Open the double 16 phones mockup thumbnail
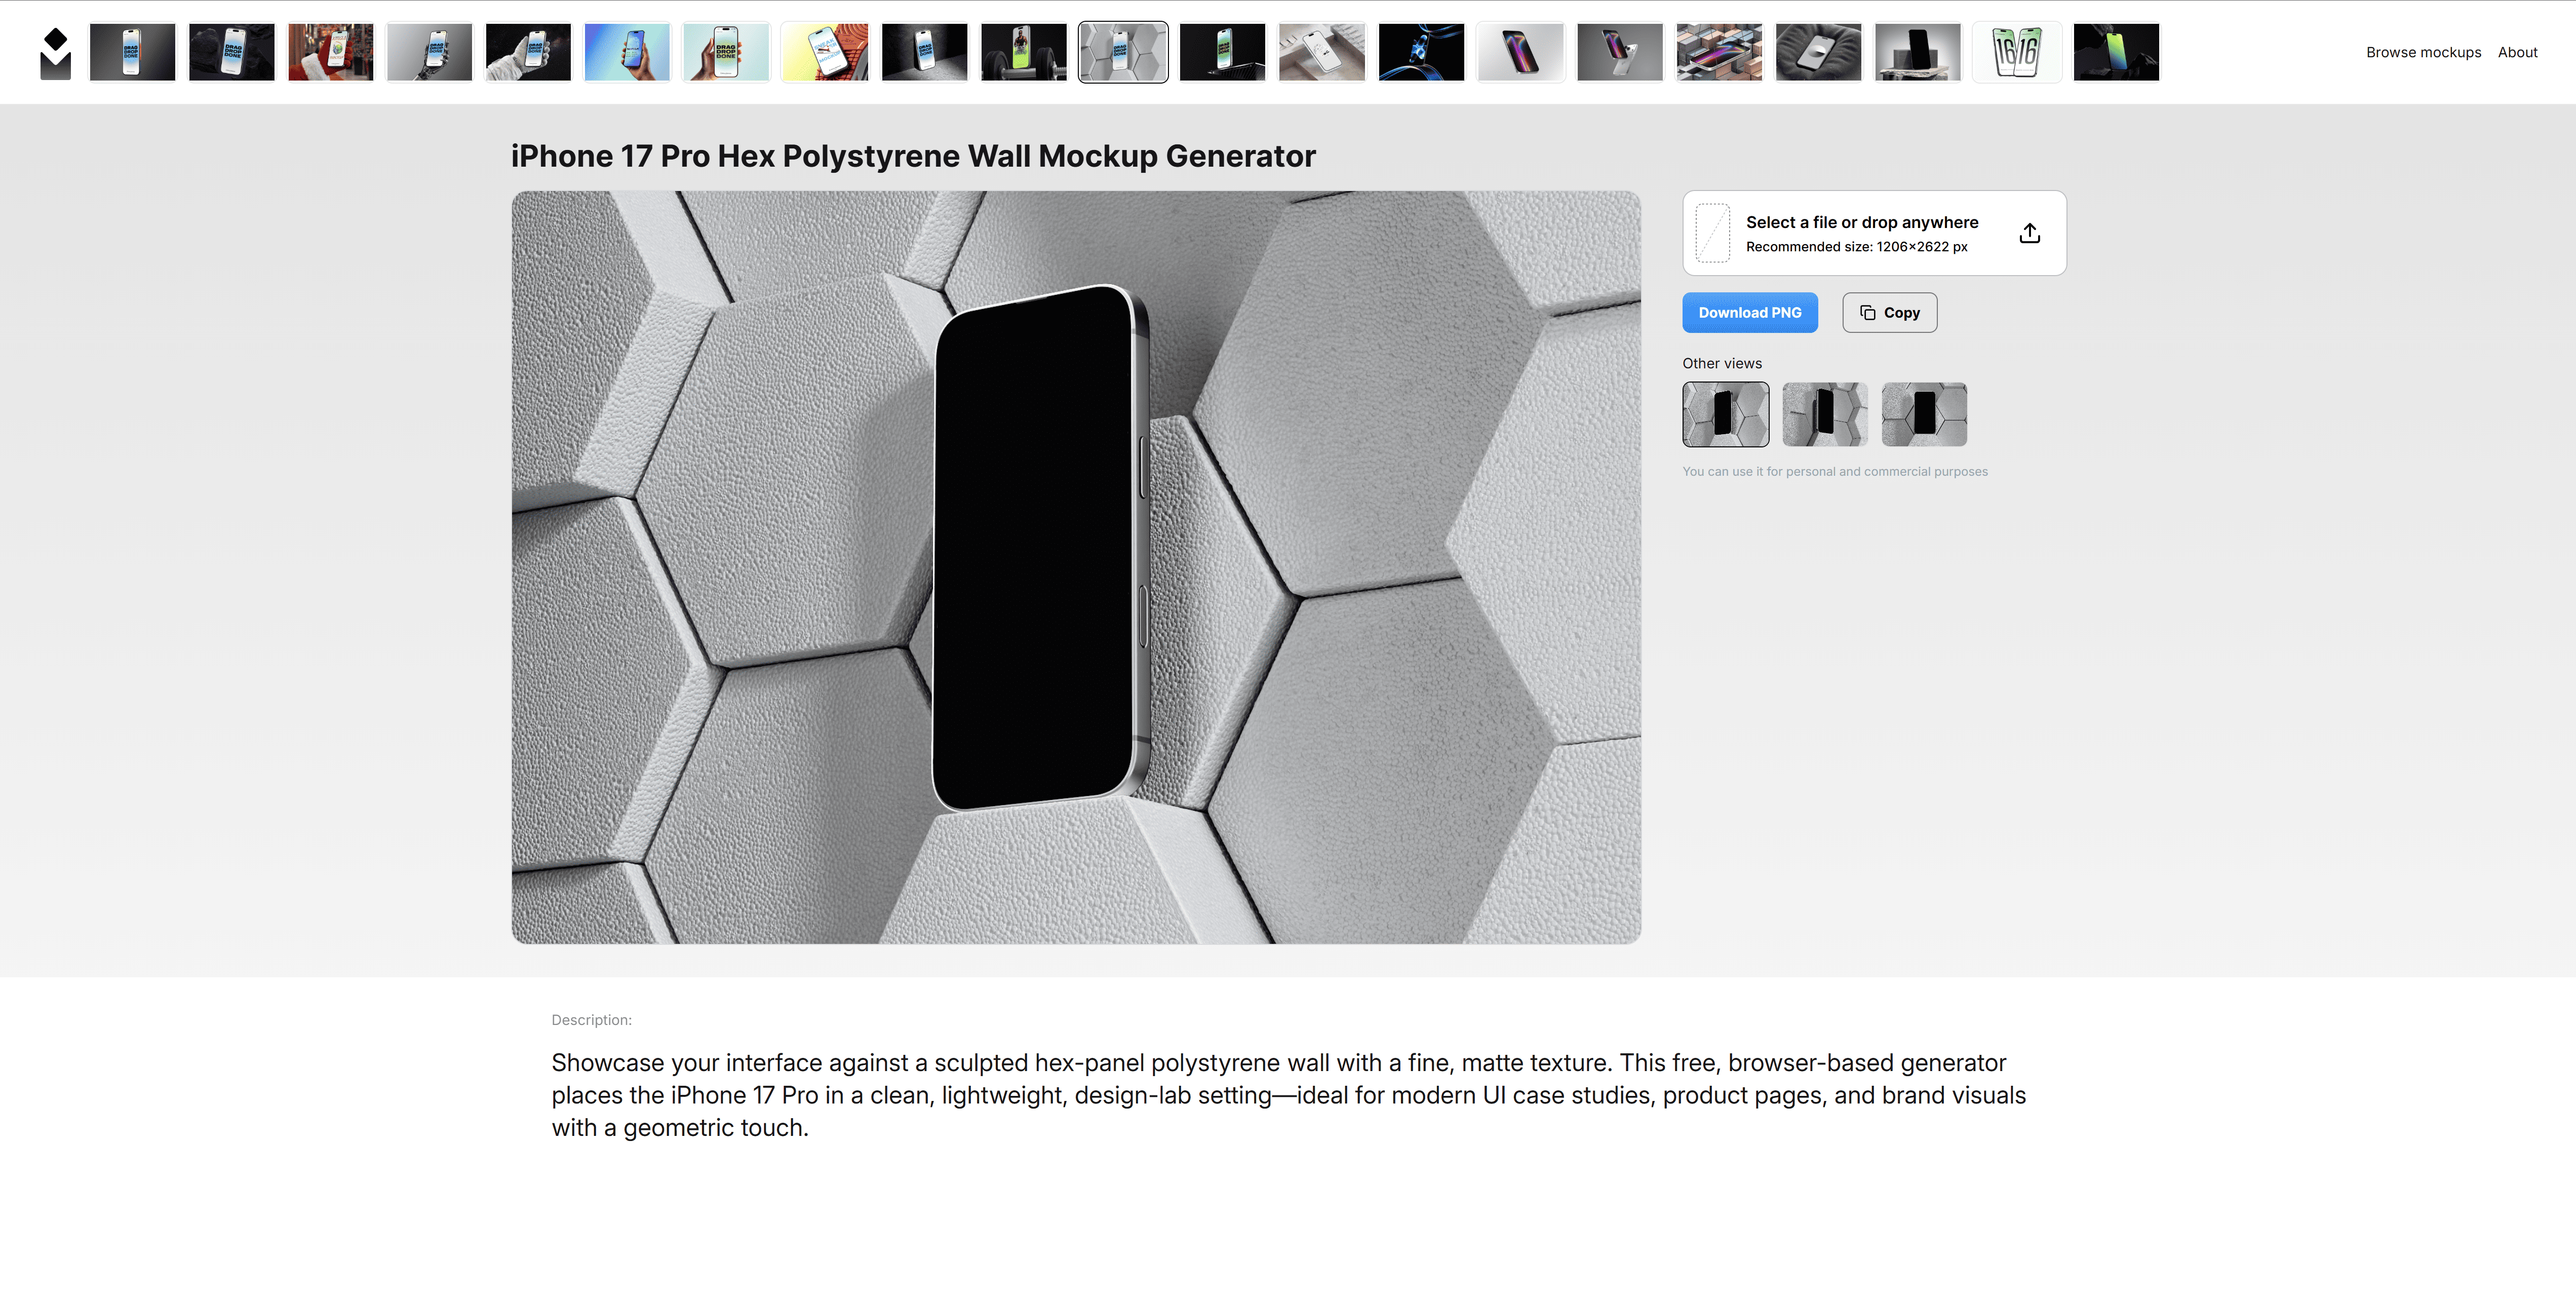Viewport: 2576px width, 1295px height. 2017,52
